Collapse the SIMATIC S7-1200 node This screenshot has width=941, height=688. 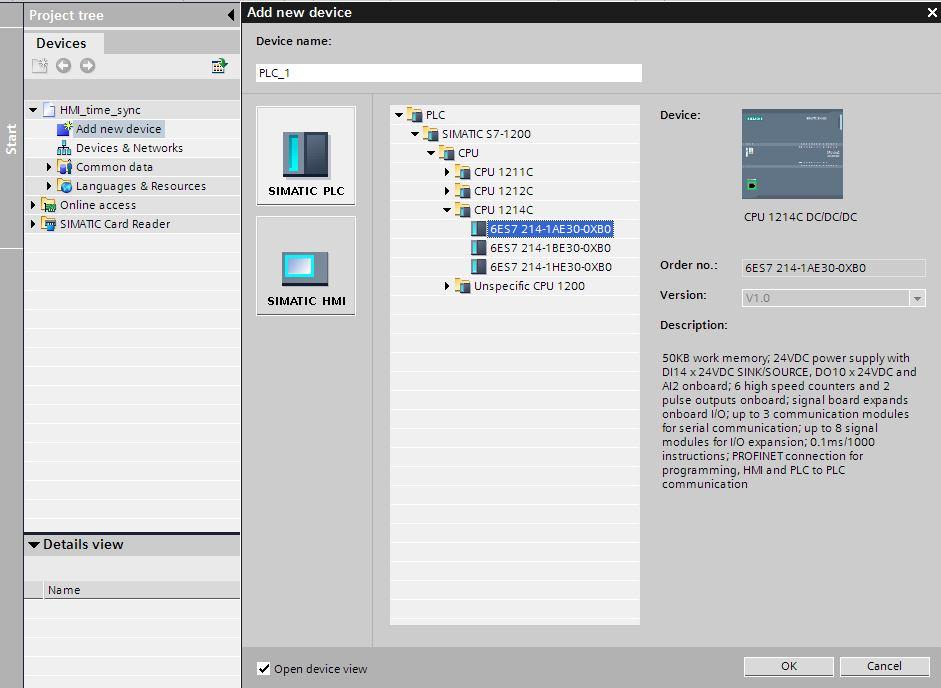pos(415,134)
